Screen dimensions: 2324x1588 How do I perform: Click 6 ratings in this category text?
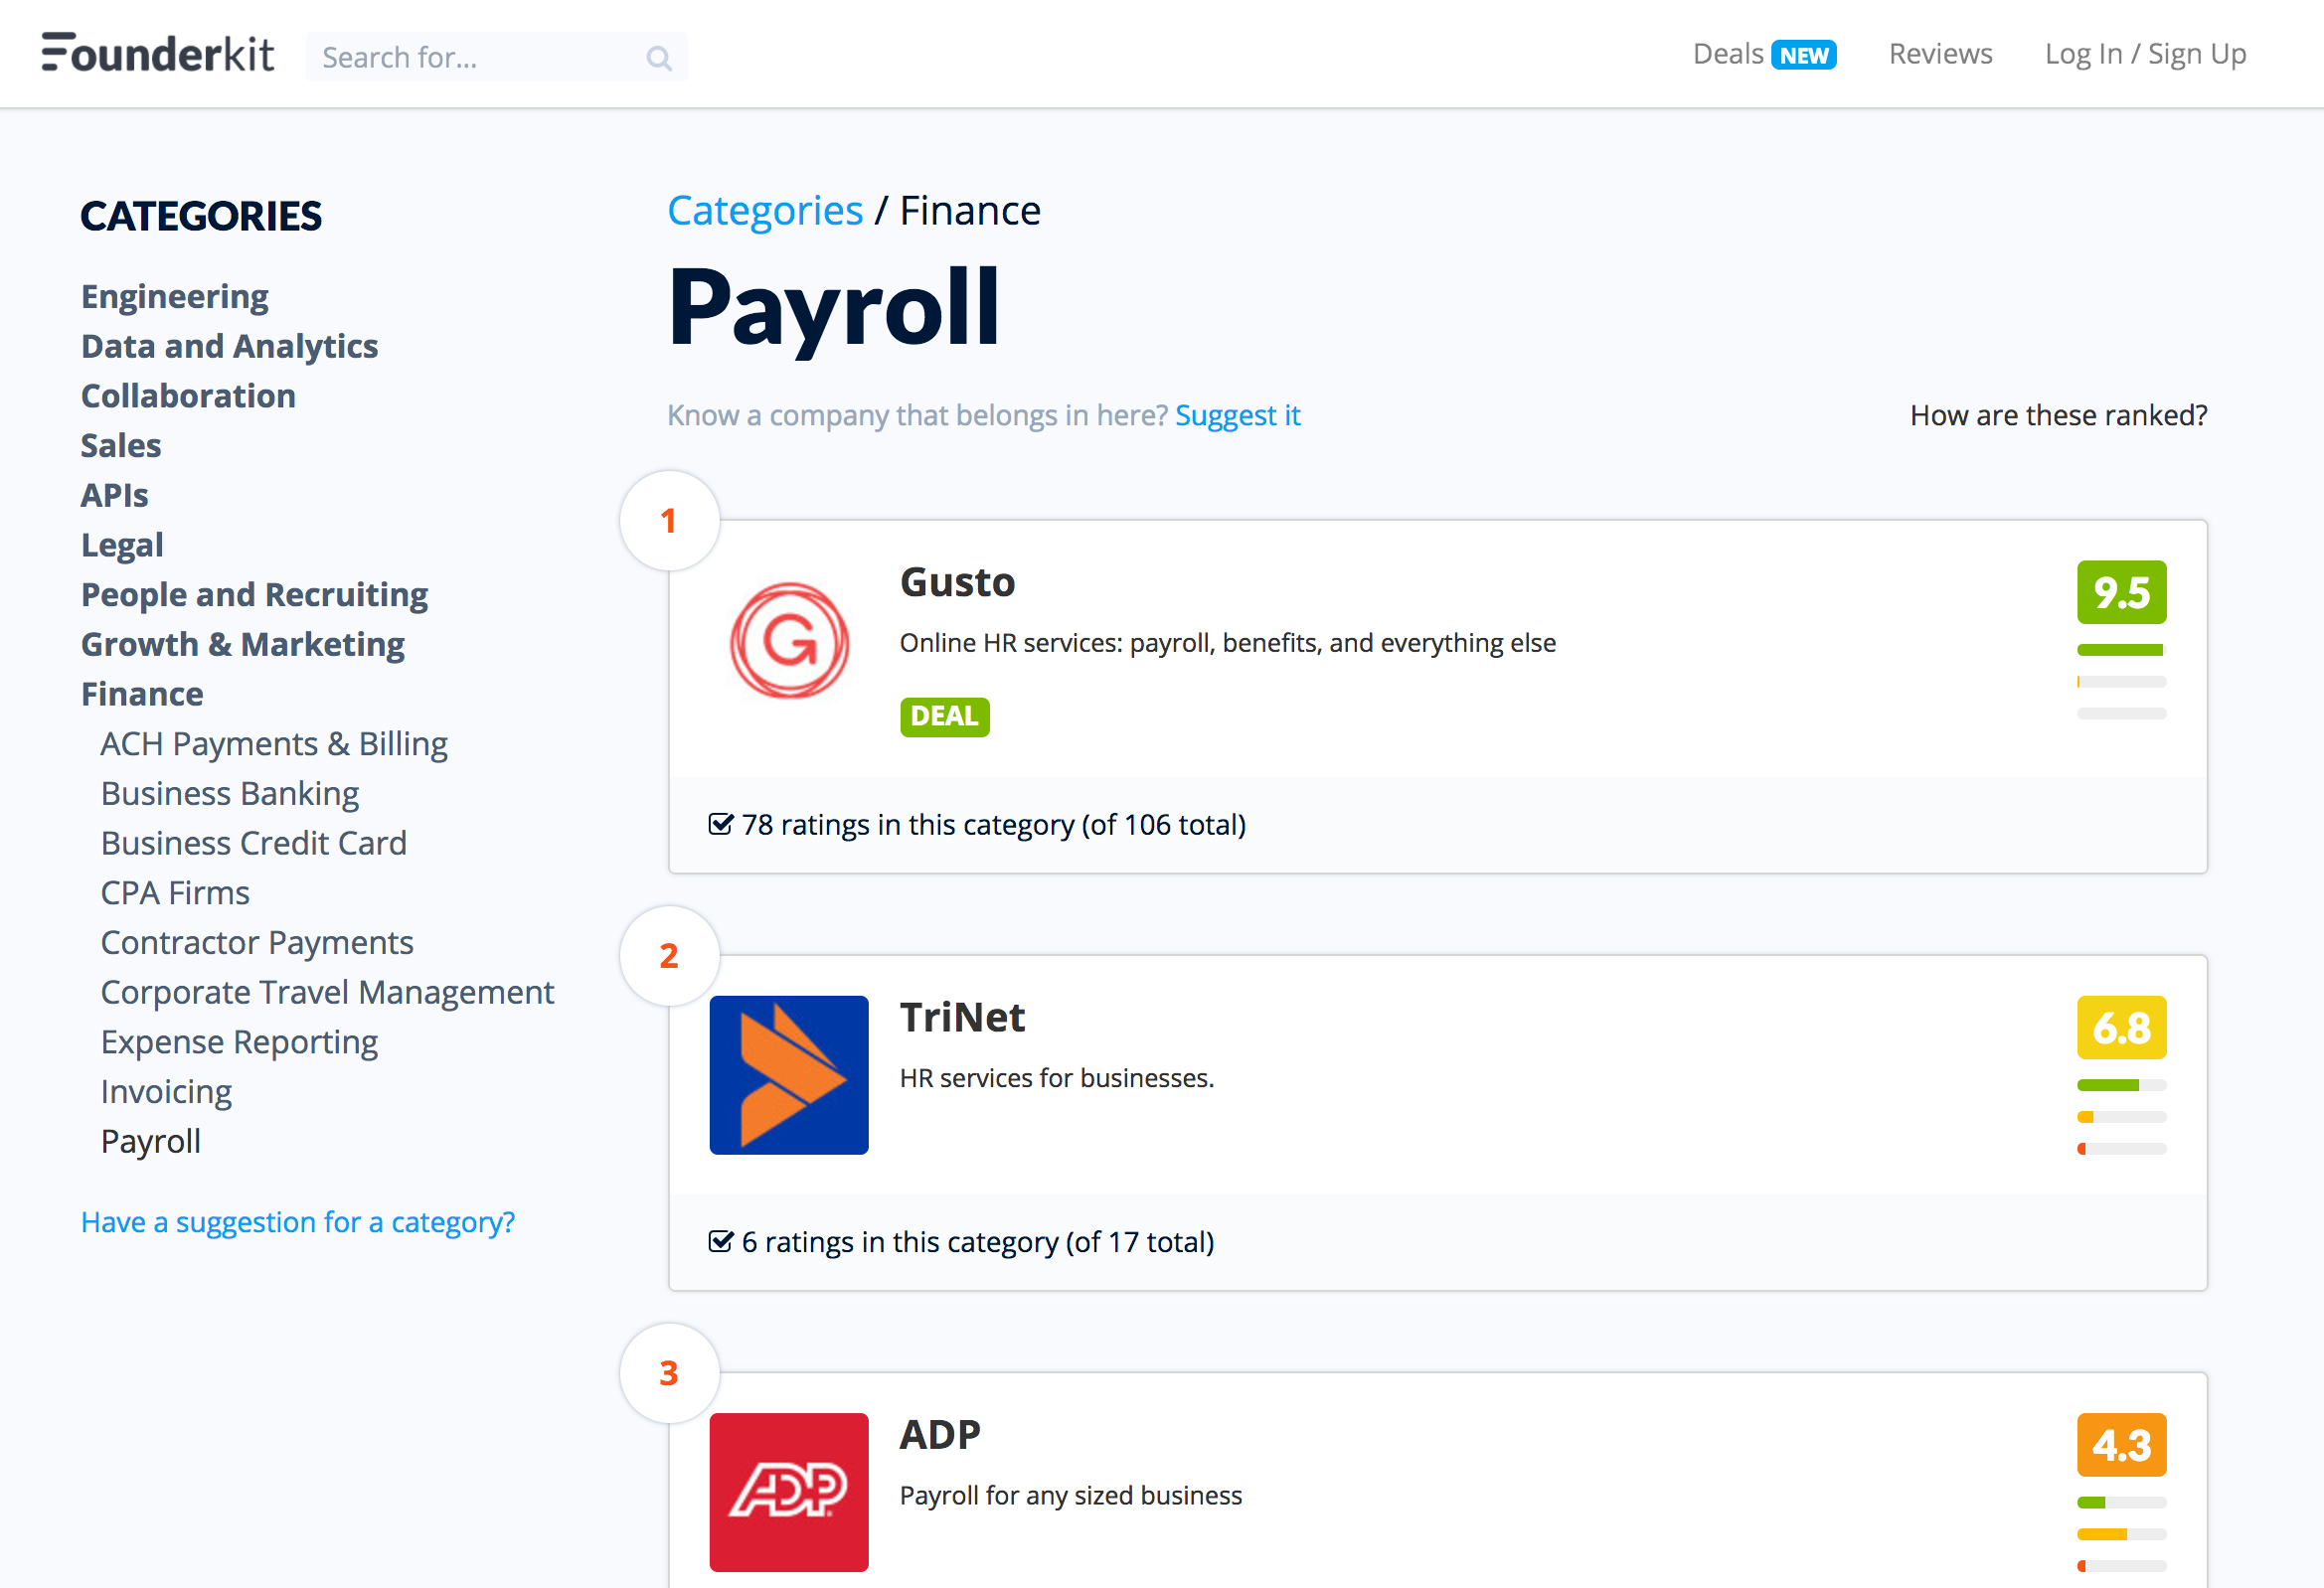coord(977,1242)
